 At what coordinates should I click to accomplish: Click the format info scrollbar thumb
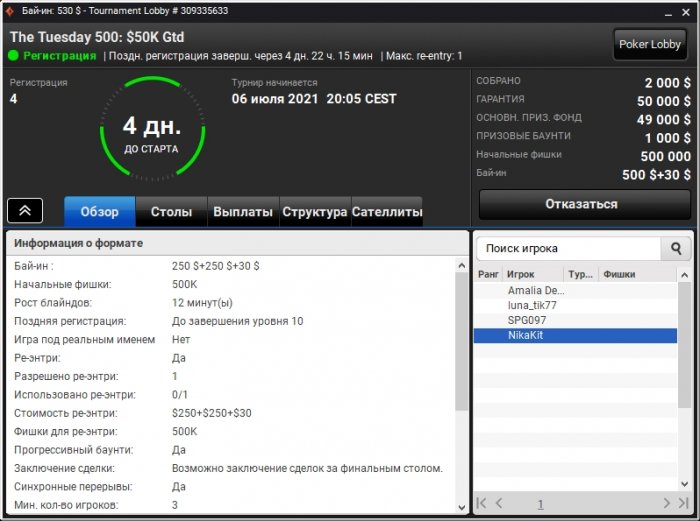[x=462, y=342]
